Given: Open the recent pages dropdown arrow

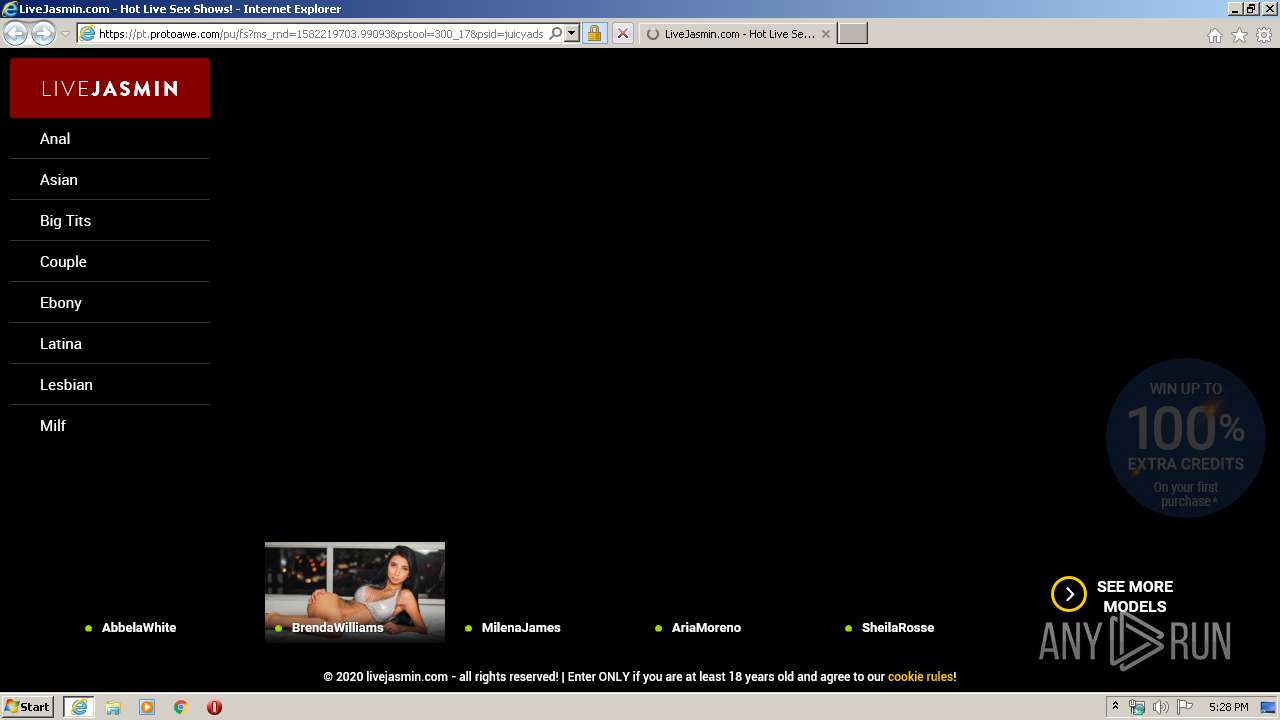Looking at the screenshot, I should click(x=65, y=34).
